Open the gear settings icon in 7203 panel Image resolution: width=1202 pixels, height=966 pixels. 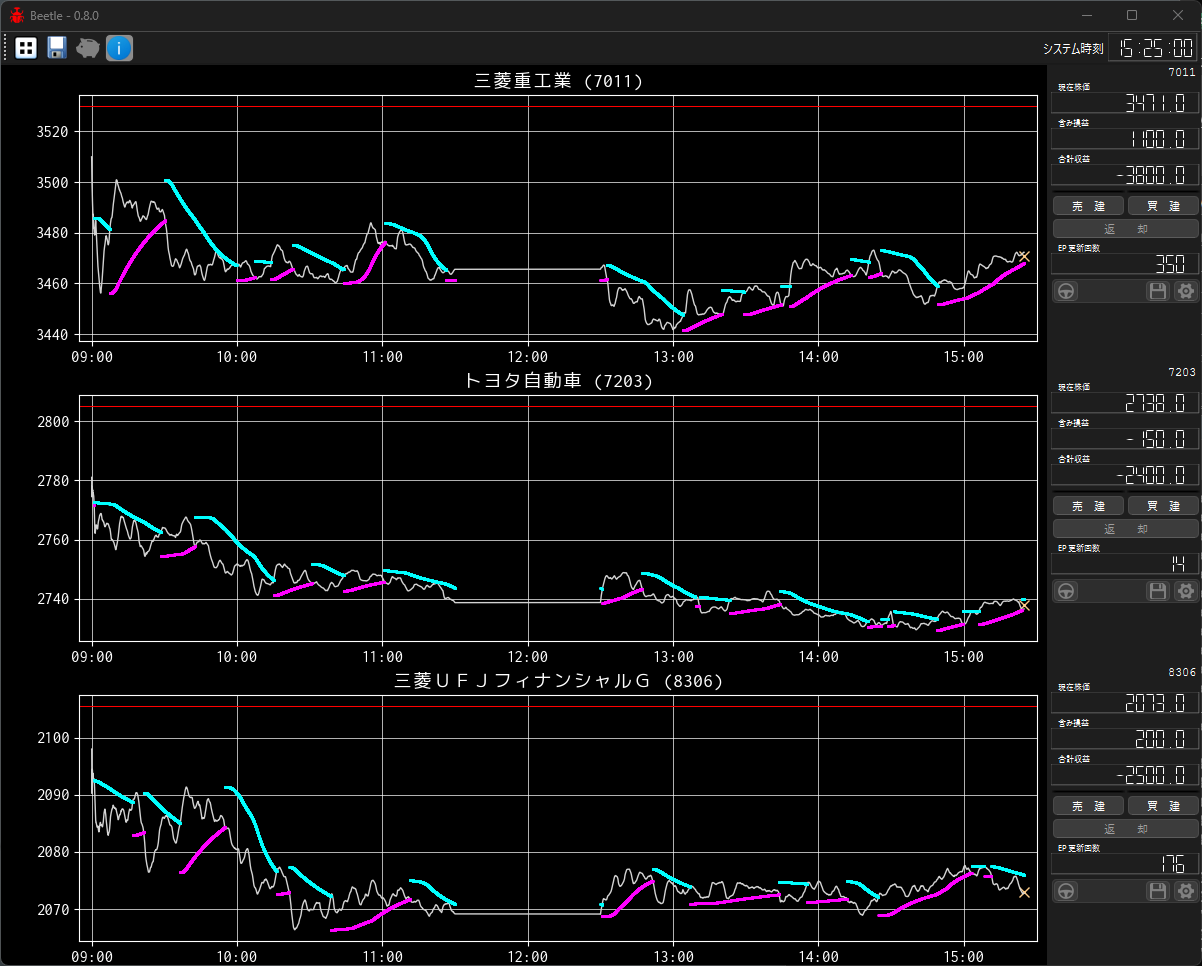coord(1186,591)
